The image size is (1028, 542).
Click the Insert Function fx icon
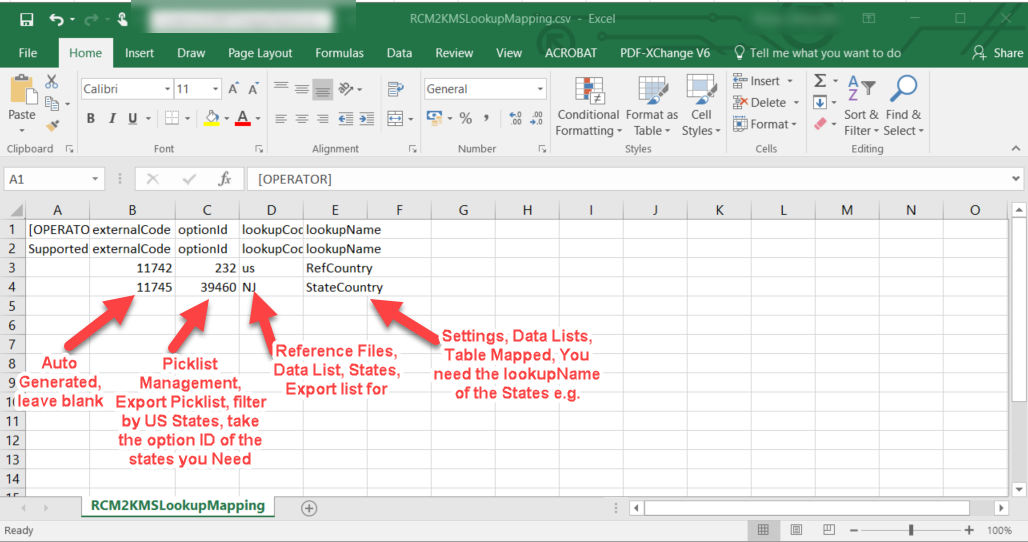click(x=224, y=179)
